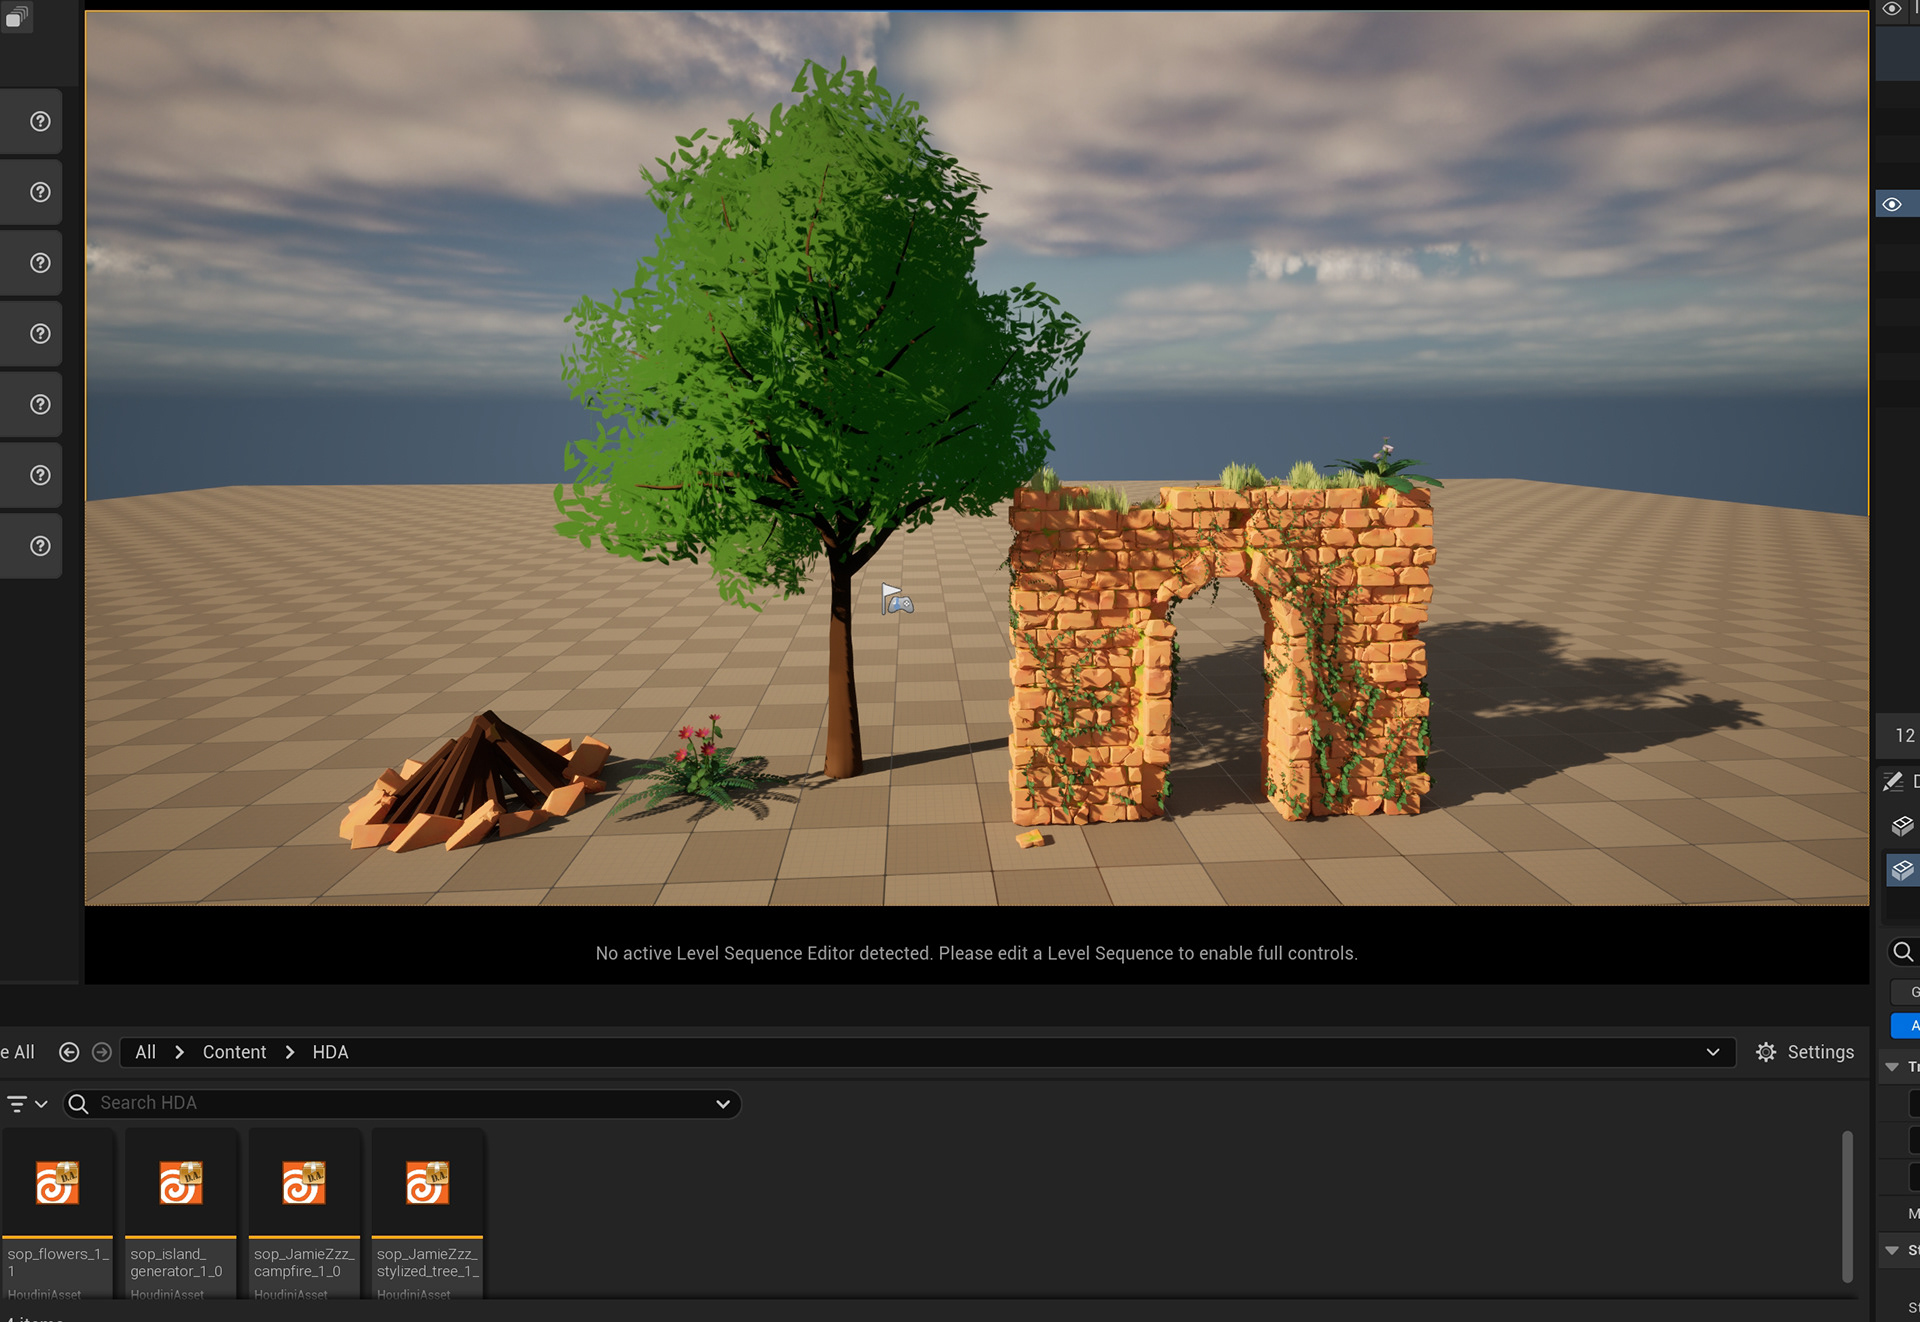
Task: Toggle the highlighted eye visibility icon on right edge
Action: [1892, 204]
